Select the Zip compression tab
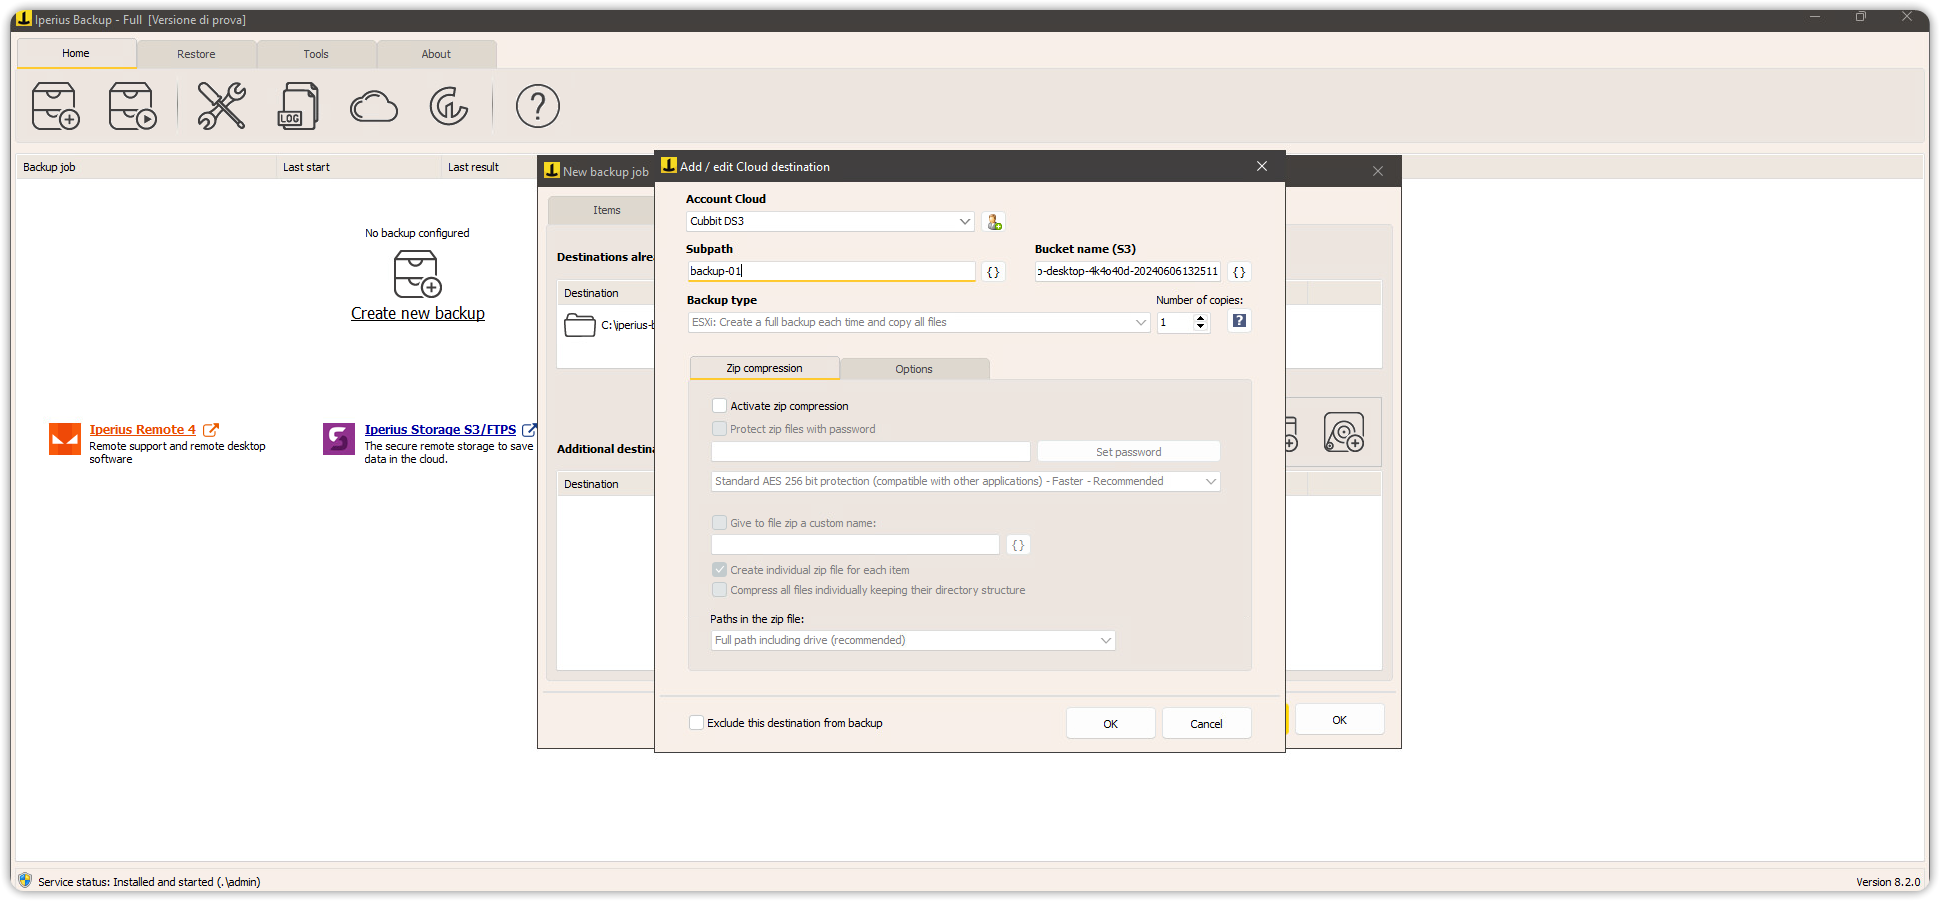 tap(764, 369)
